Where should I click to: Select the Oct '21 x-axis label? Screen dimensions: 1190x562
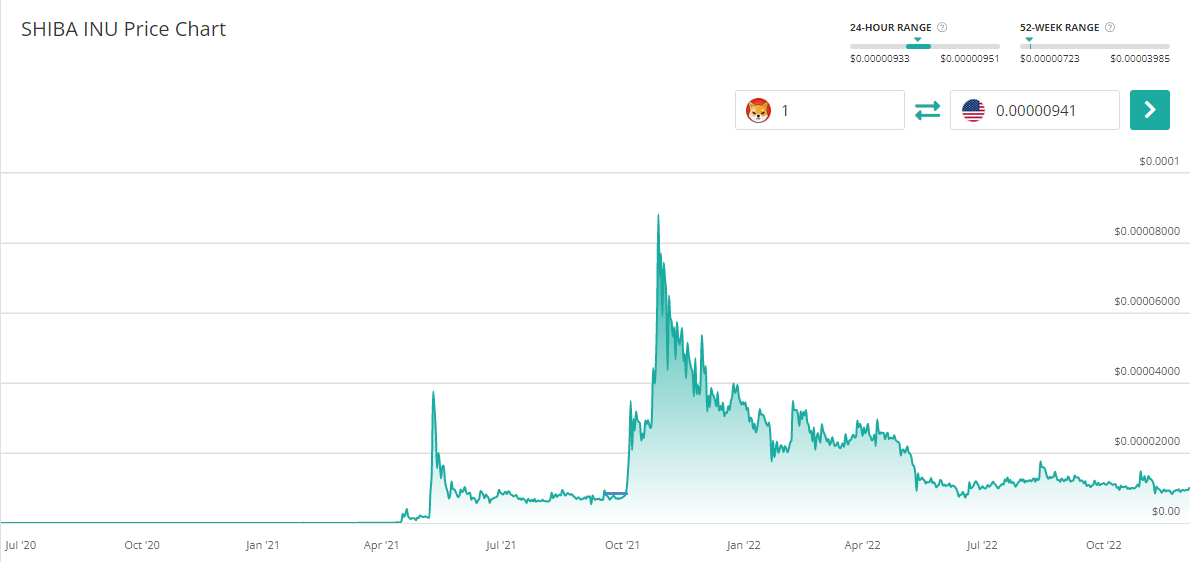point(622,545)
